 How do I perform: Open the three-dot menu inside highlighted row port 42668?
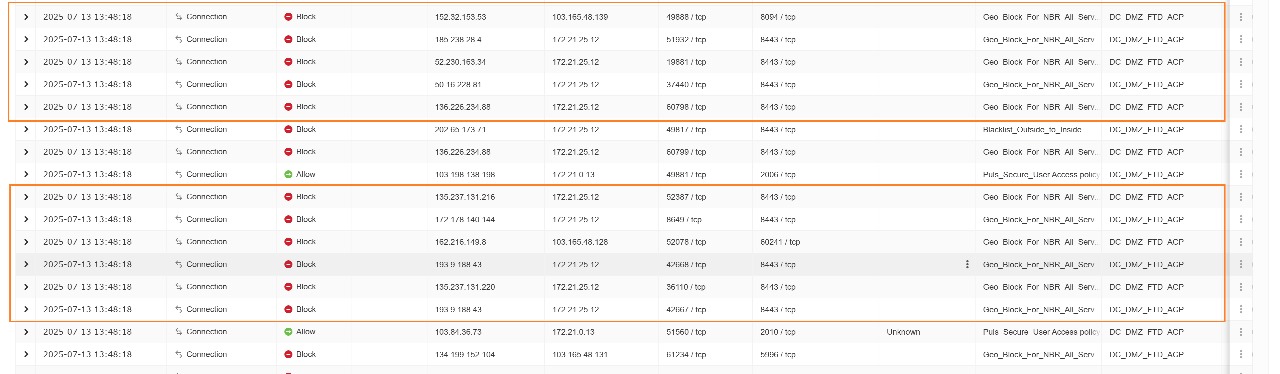coord(966,264)
